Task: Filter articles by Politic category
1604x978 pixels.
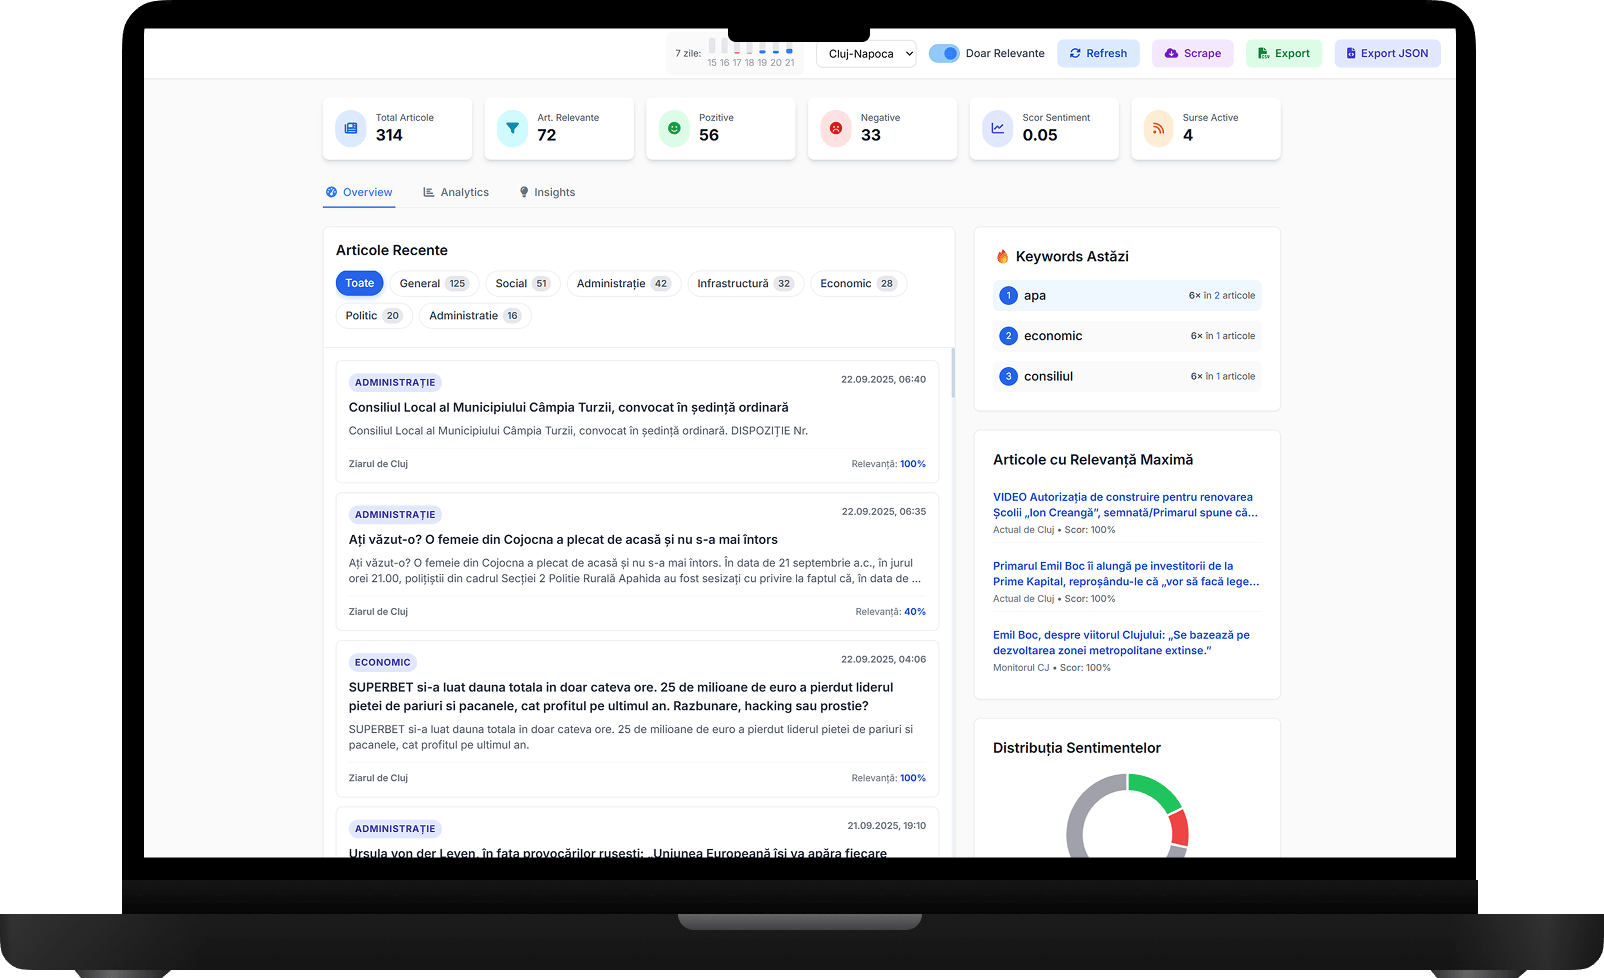Action: coord(374,315)
